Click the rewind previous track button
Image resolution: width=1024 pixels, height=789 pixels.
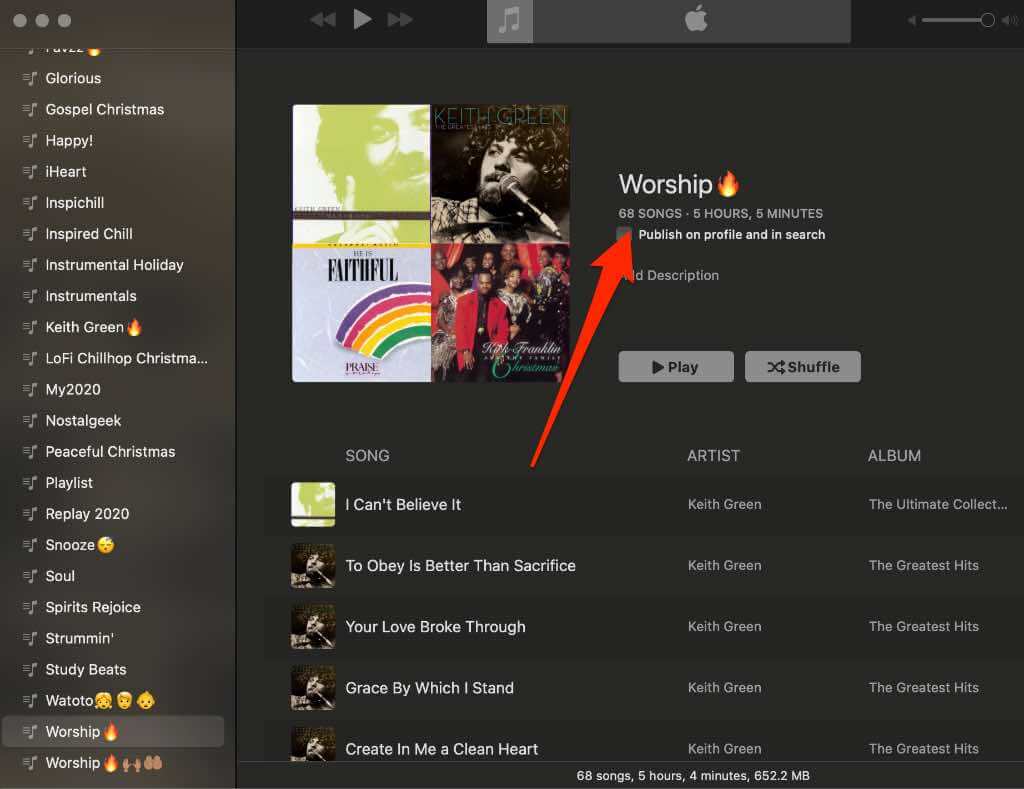[323, 20]
